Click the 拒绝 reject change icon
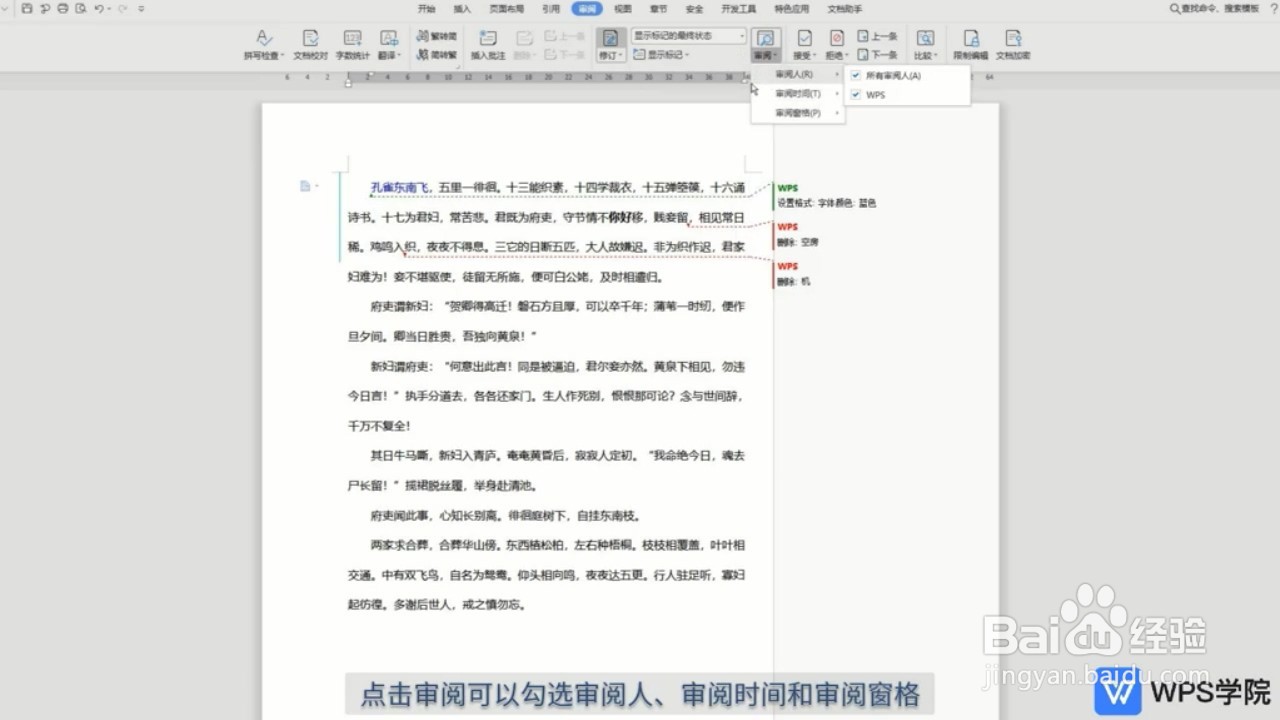The image size is (1280, 720). tap(836, 38)
